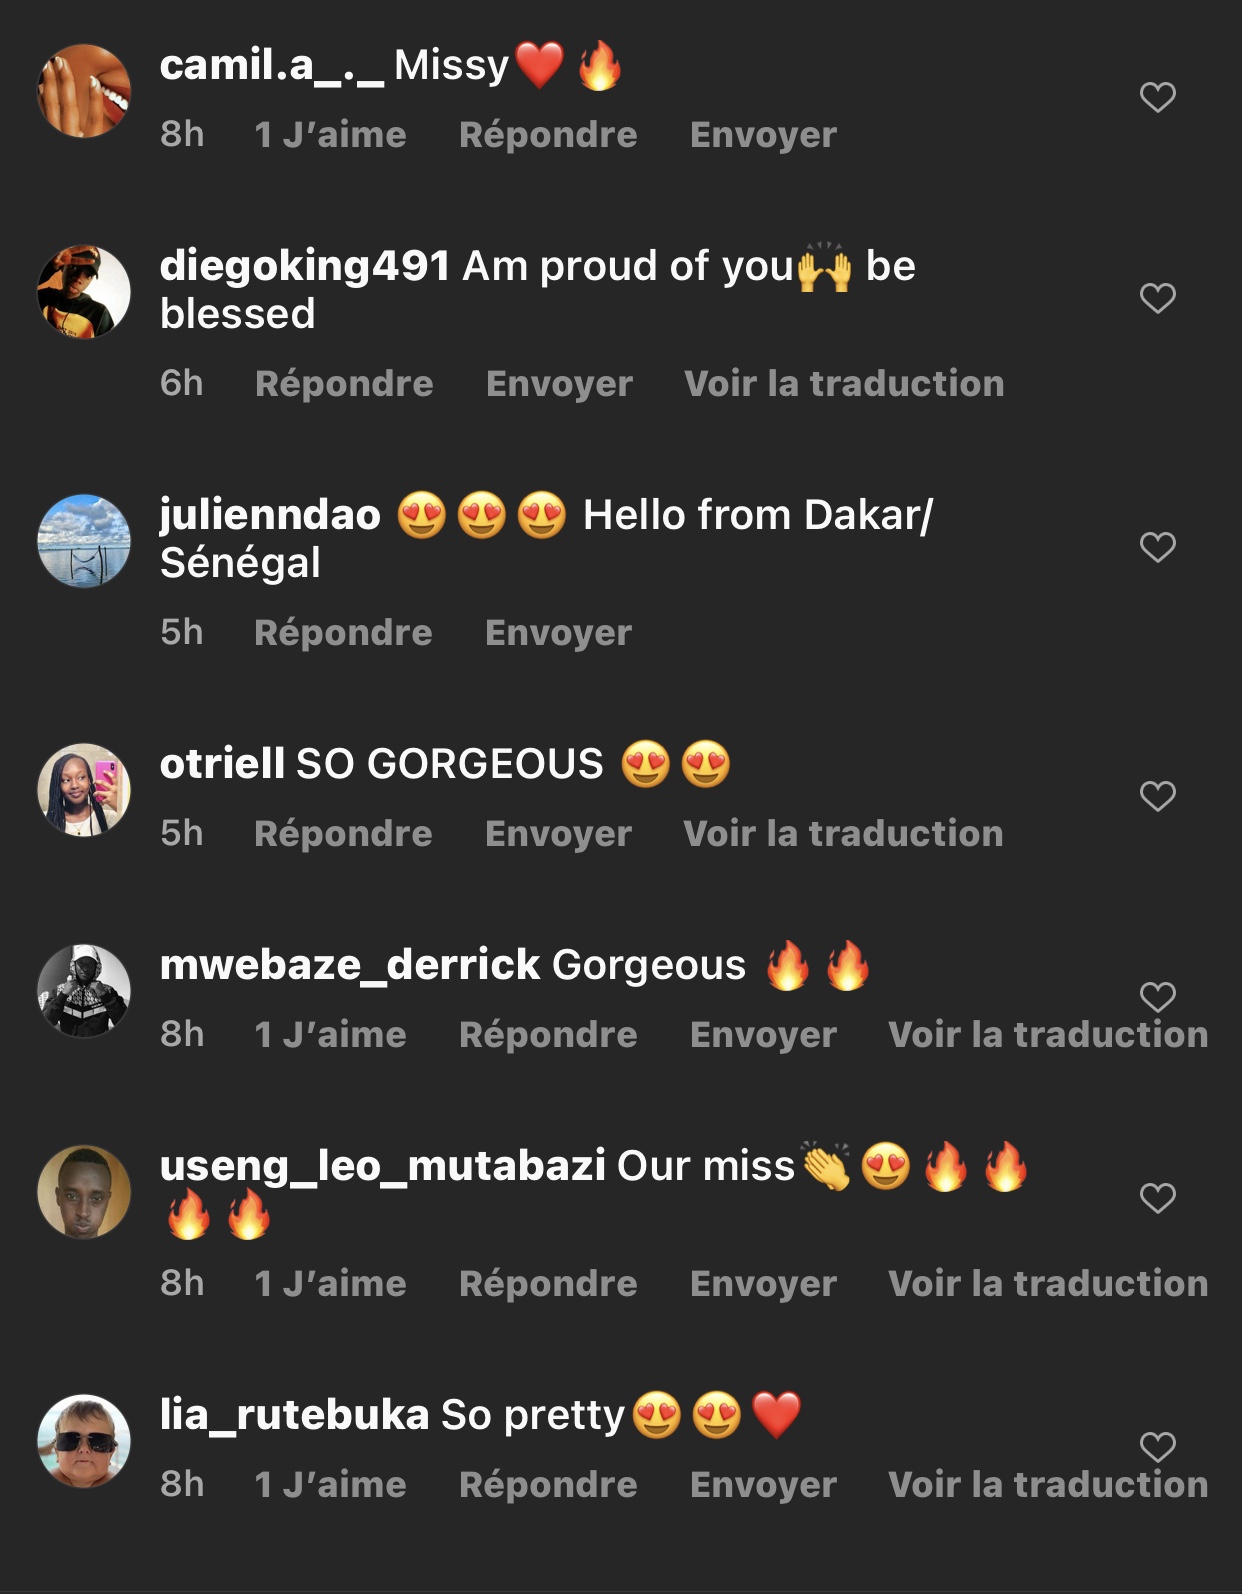The image size is (1242, 1594).
Task: Tap heart on useng_leo_mutabazi's comment
Action: (x=1157, y=1197)
